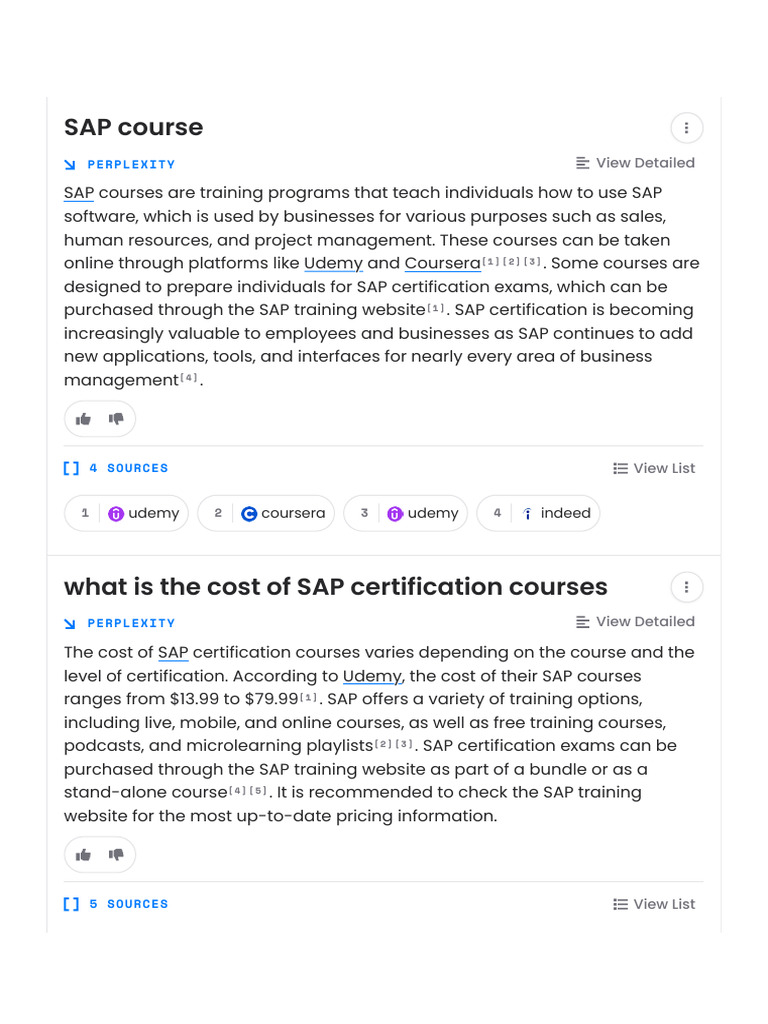Open source 3 Udemy chip
768x1024 pixels.
pyautogui.click(x=406, y=513)
